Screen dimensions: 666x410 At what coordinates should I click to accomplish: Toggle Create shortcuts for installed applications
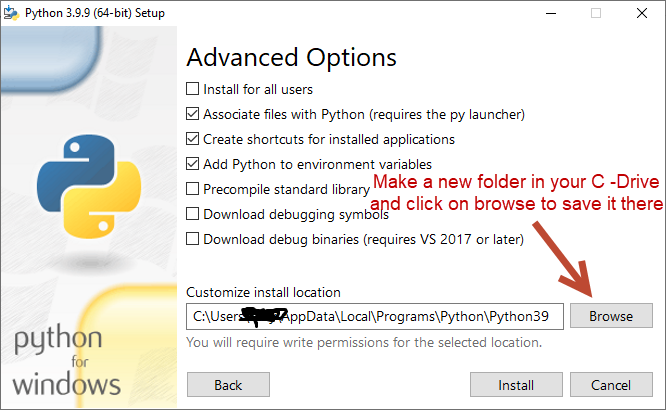(193, 139)
